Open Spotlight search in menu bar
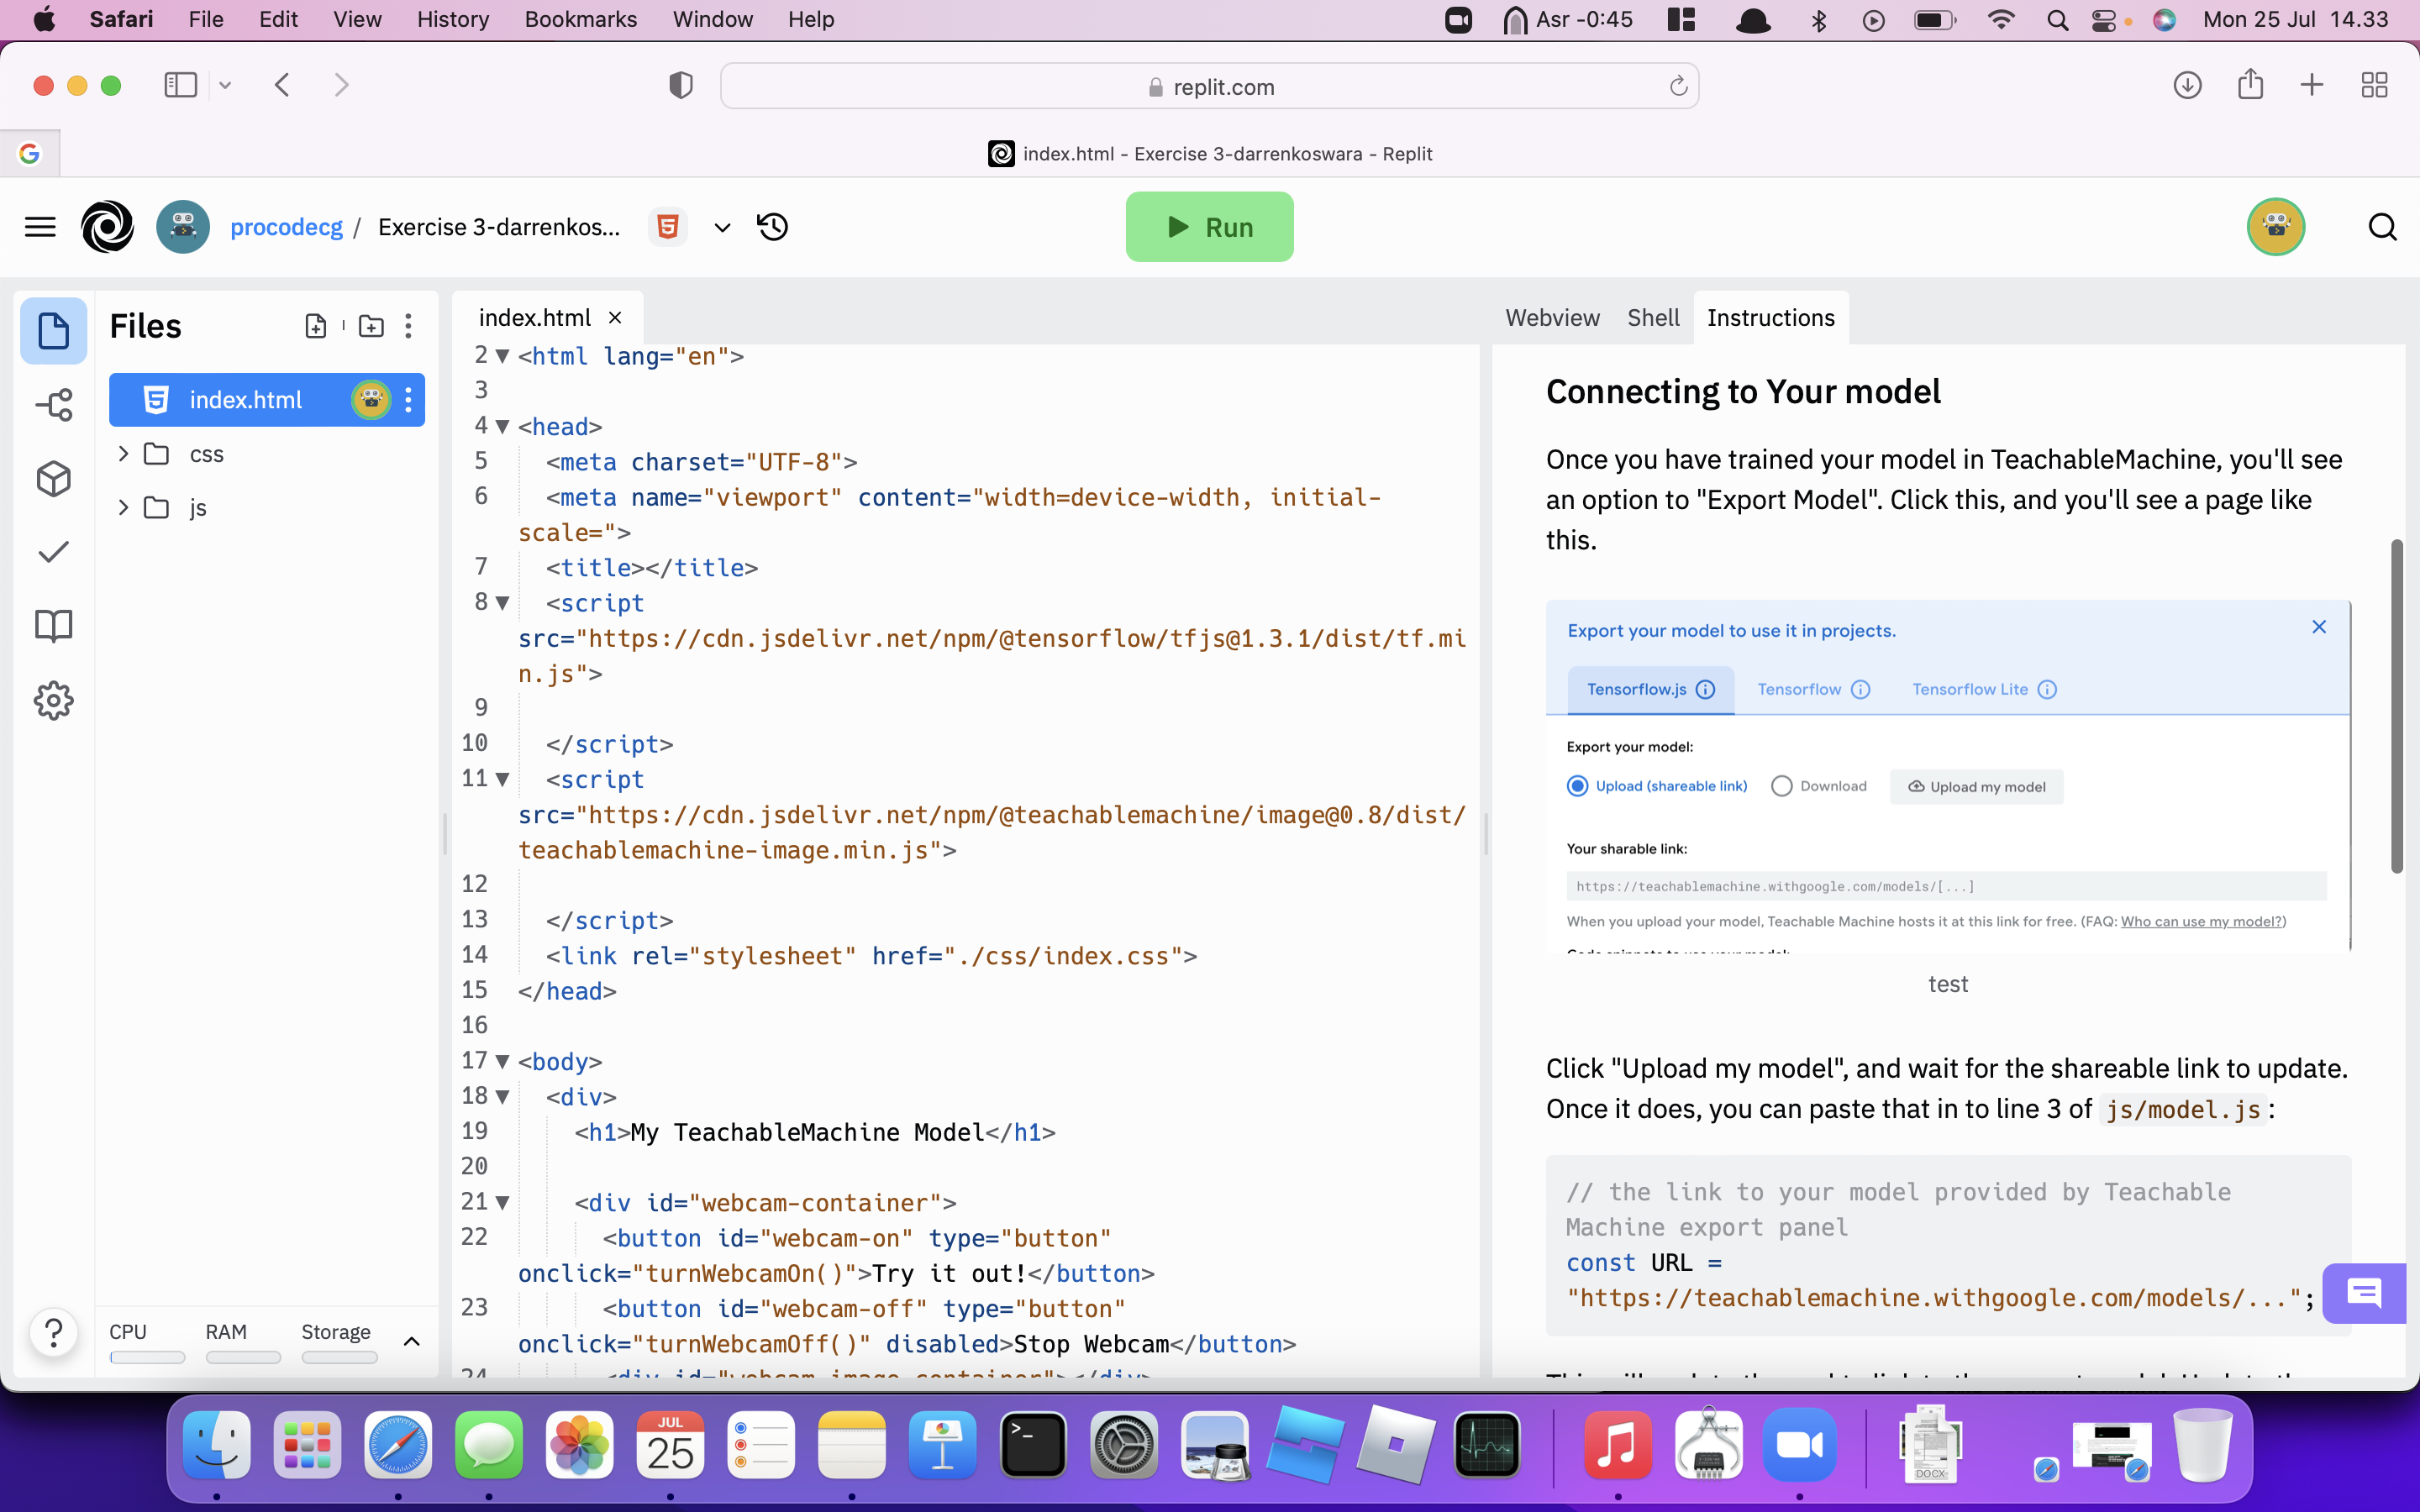Viewport: 2420px width, 1512px height. (x=2056, y=19)
